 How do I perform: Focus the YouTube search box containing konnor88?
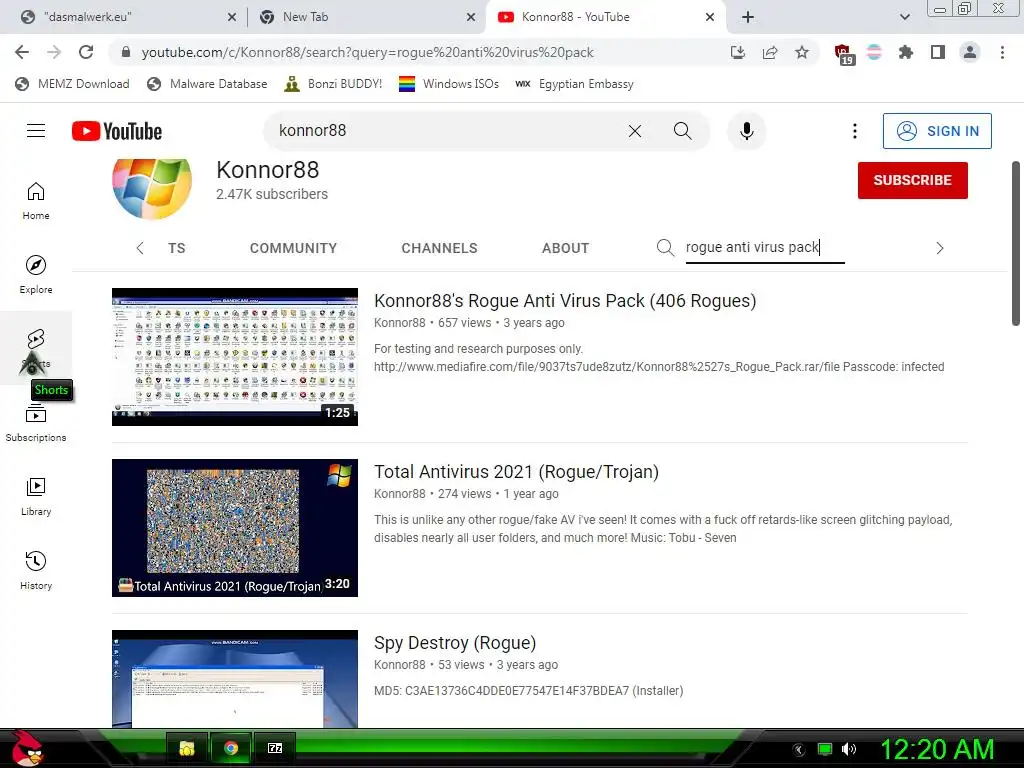[x=444, y=131]
